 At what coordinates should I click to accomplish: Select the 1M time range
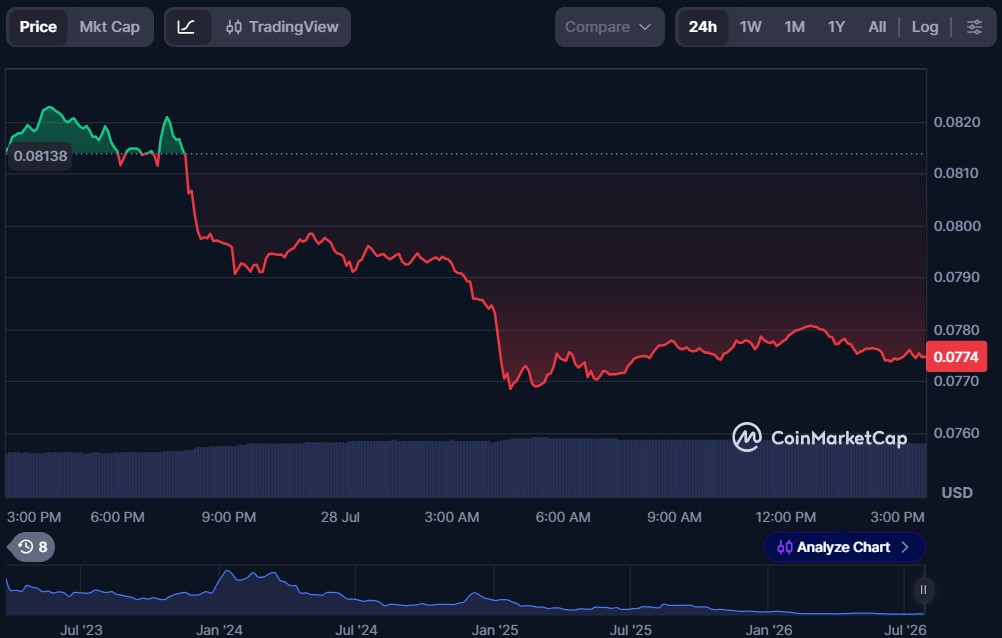tap(794, 27)
